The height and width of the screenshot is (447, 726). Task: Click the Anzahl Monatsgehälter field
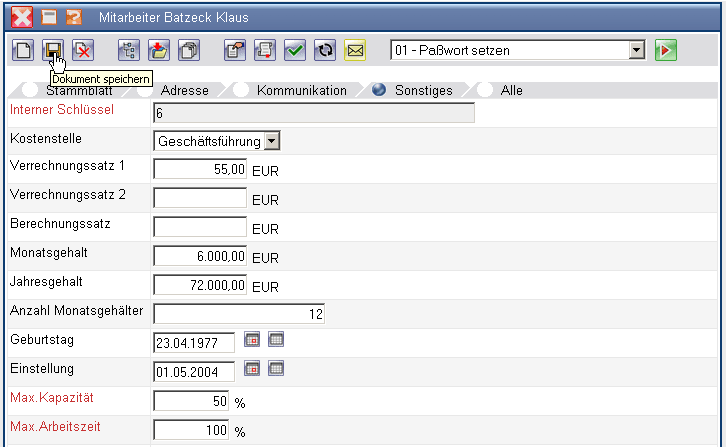coord(239,314)
